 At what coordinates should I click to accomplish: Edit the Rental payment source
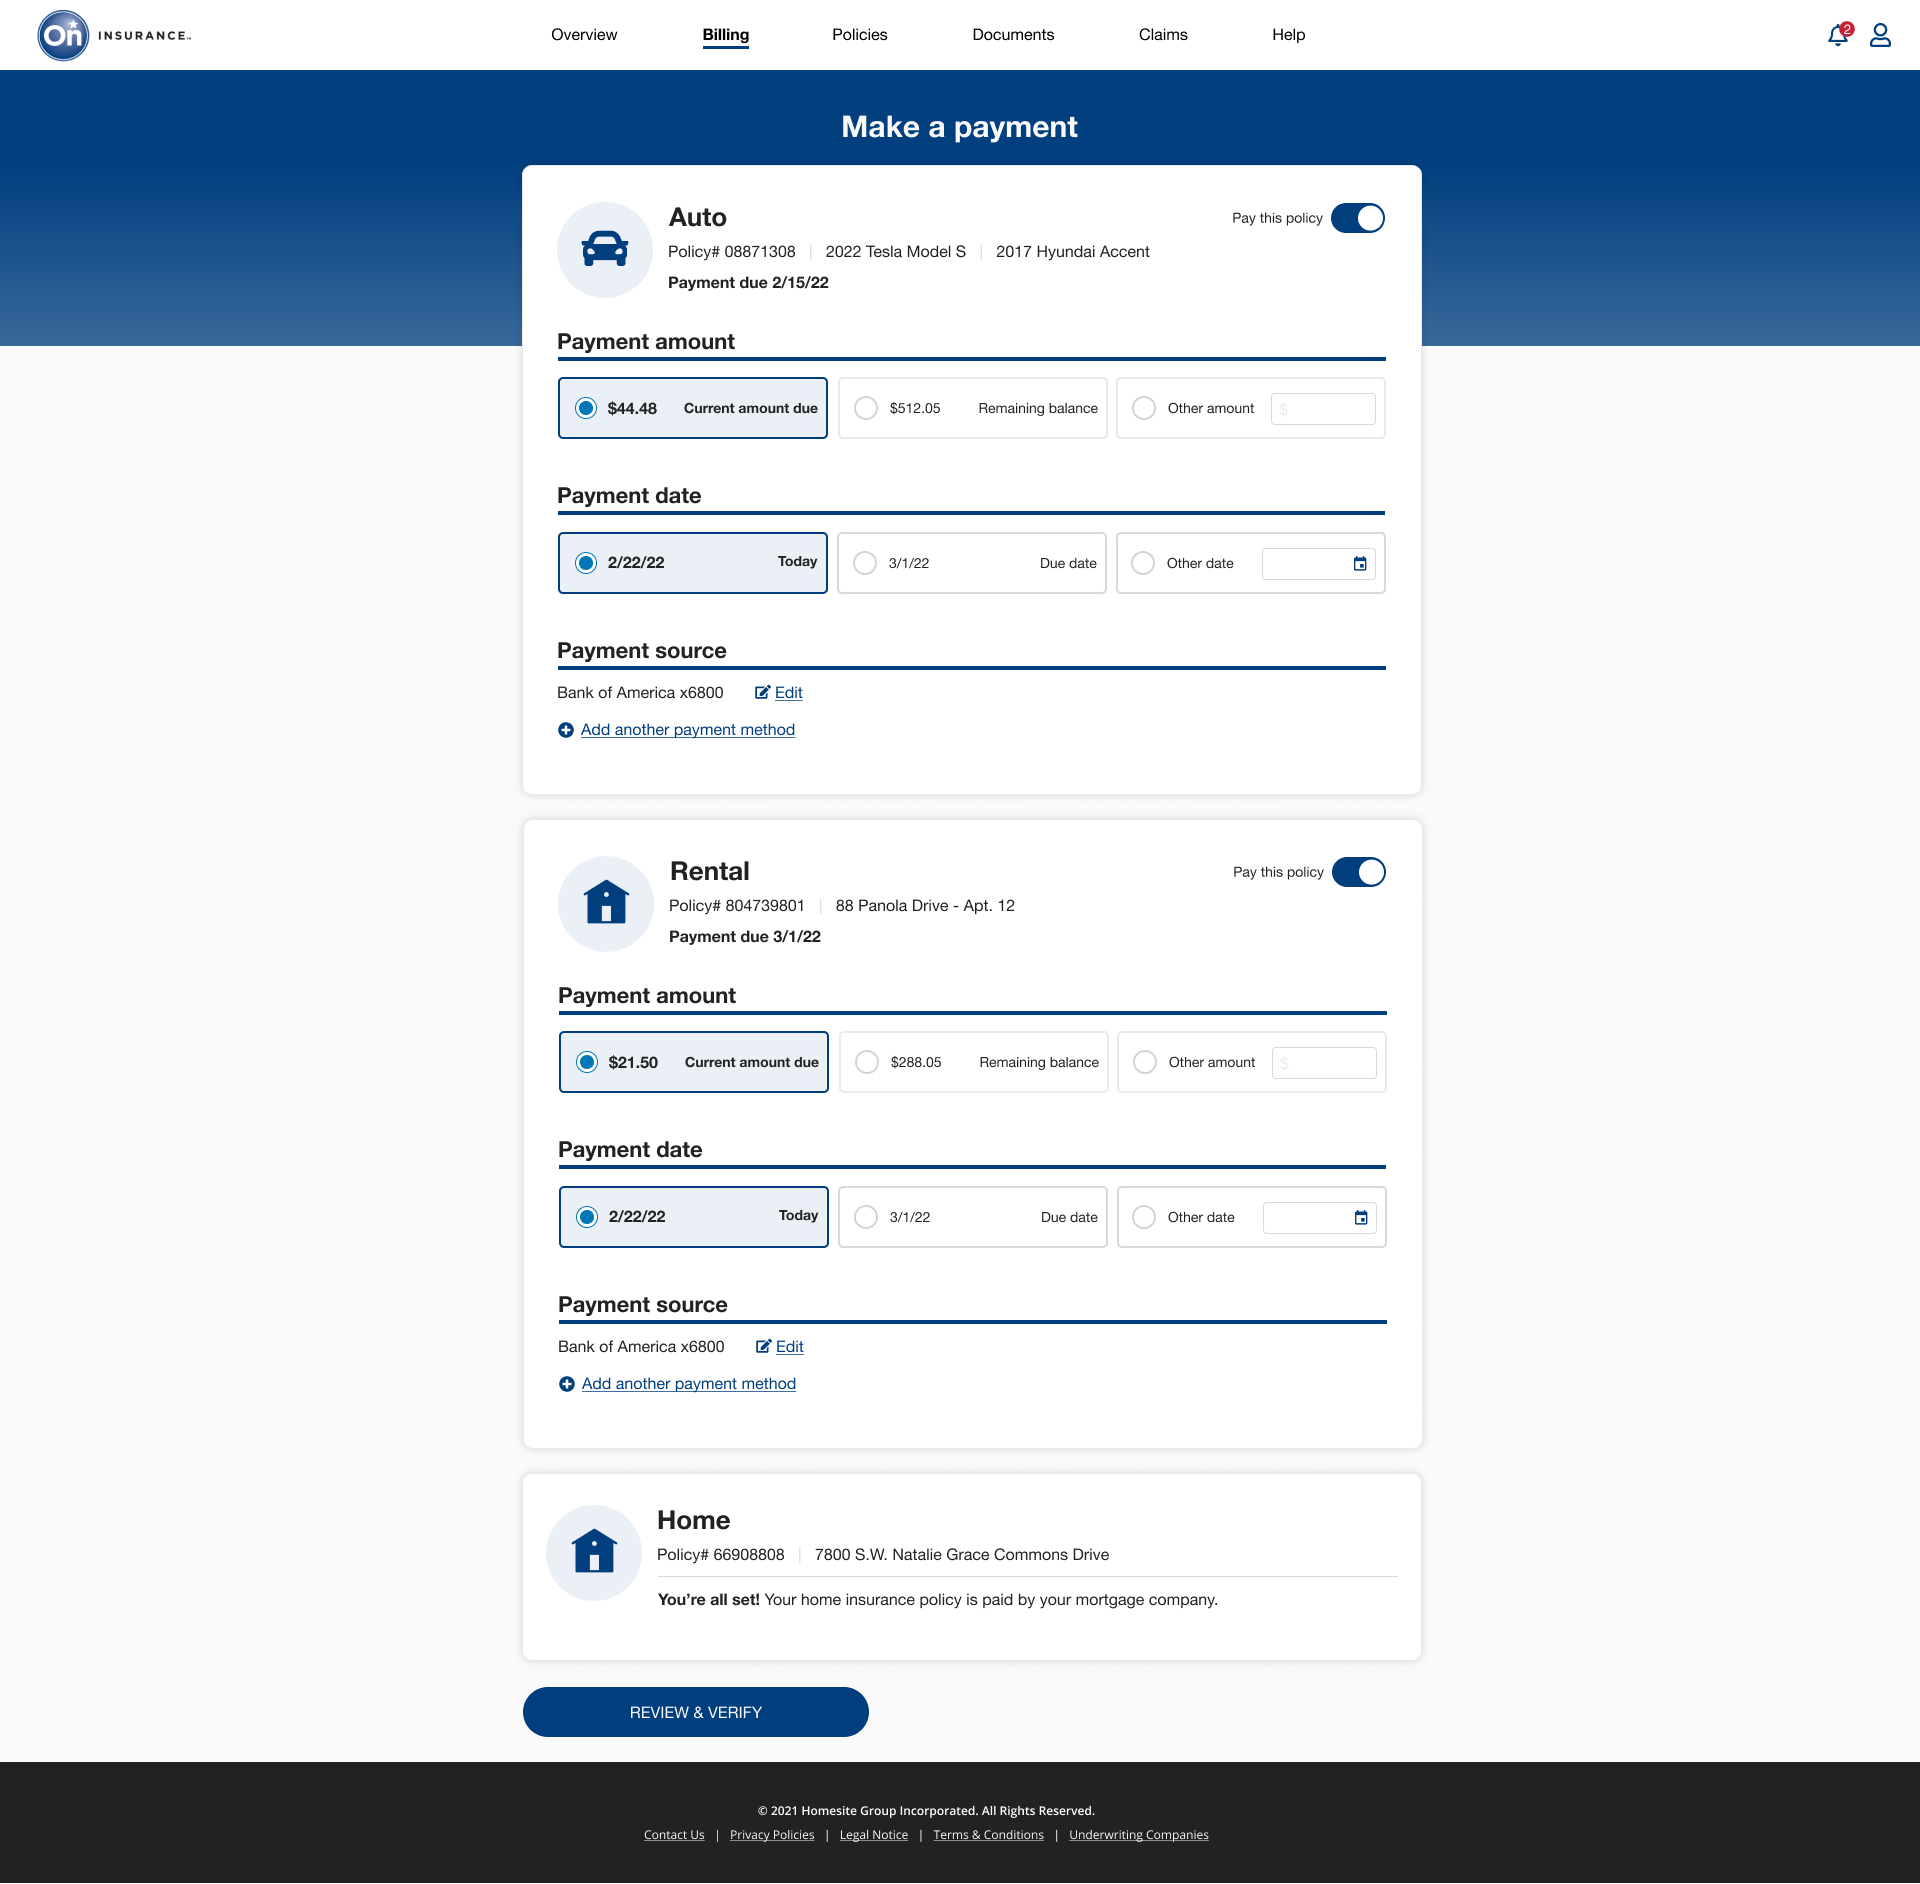pyautogui.click(x=789, y=1347)
